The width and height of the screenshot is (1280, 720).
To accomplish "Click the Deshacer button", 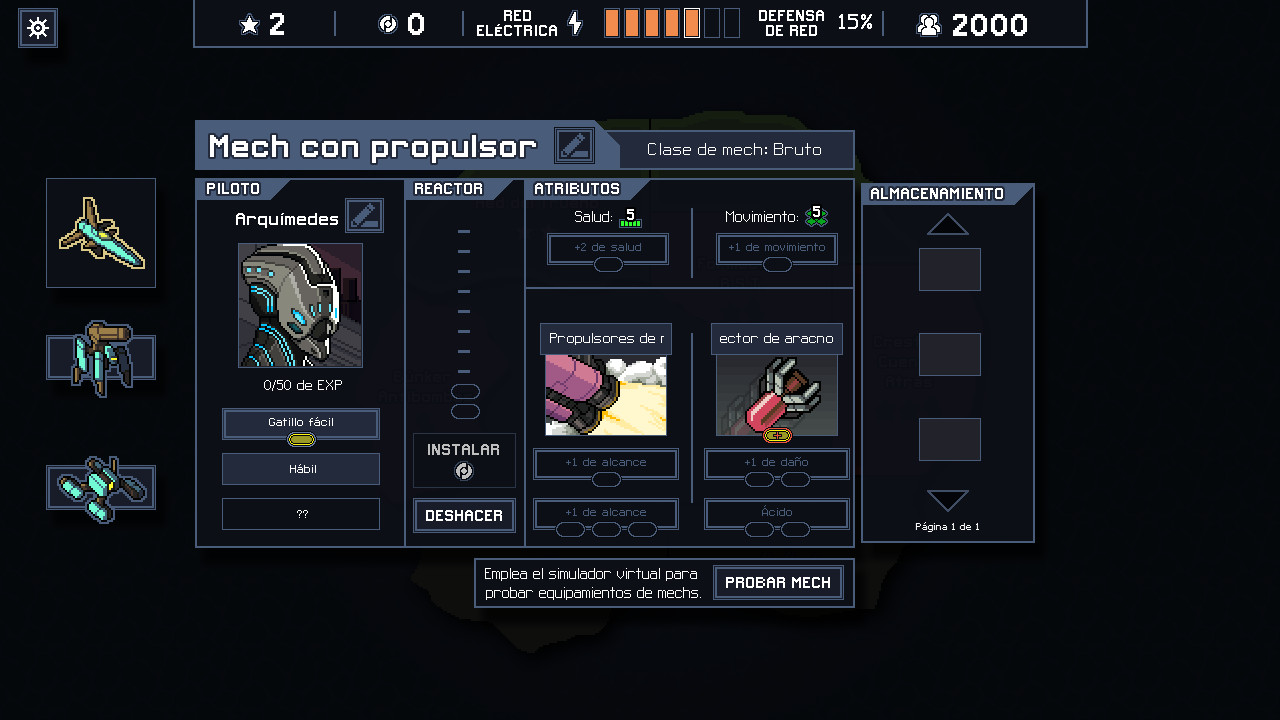I will click(x=465, y=516).
